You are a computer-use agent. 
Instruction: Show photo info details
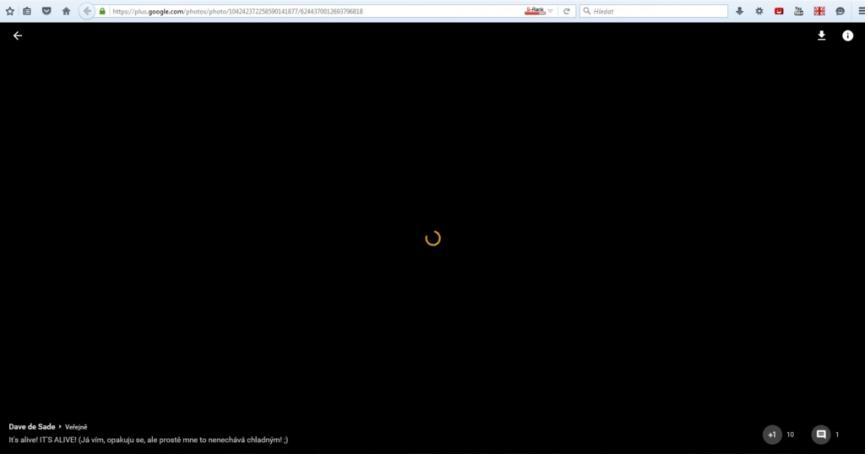847,36
